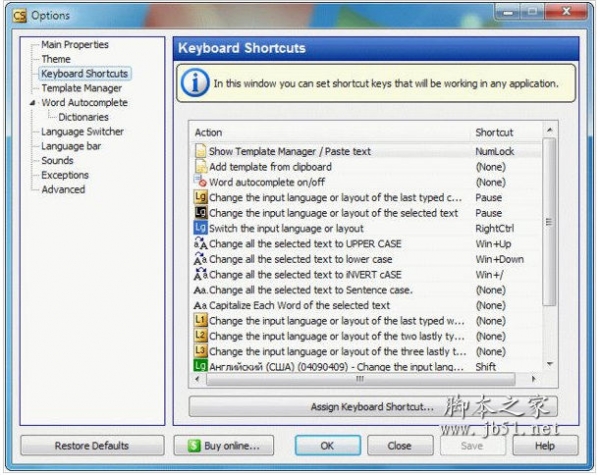Click the Action column header

tap(330, 132)
